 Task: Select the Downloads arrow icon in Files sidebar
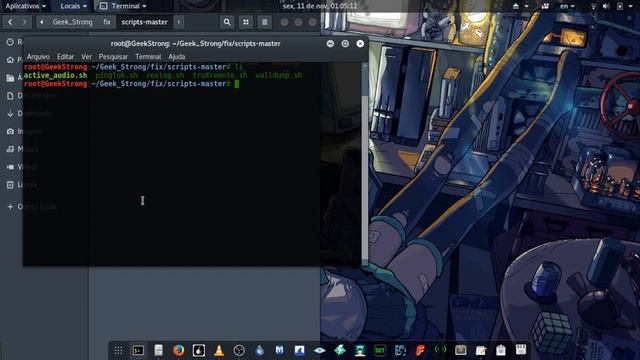10,113
